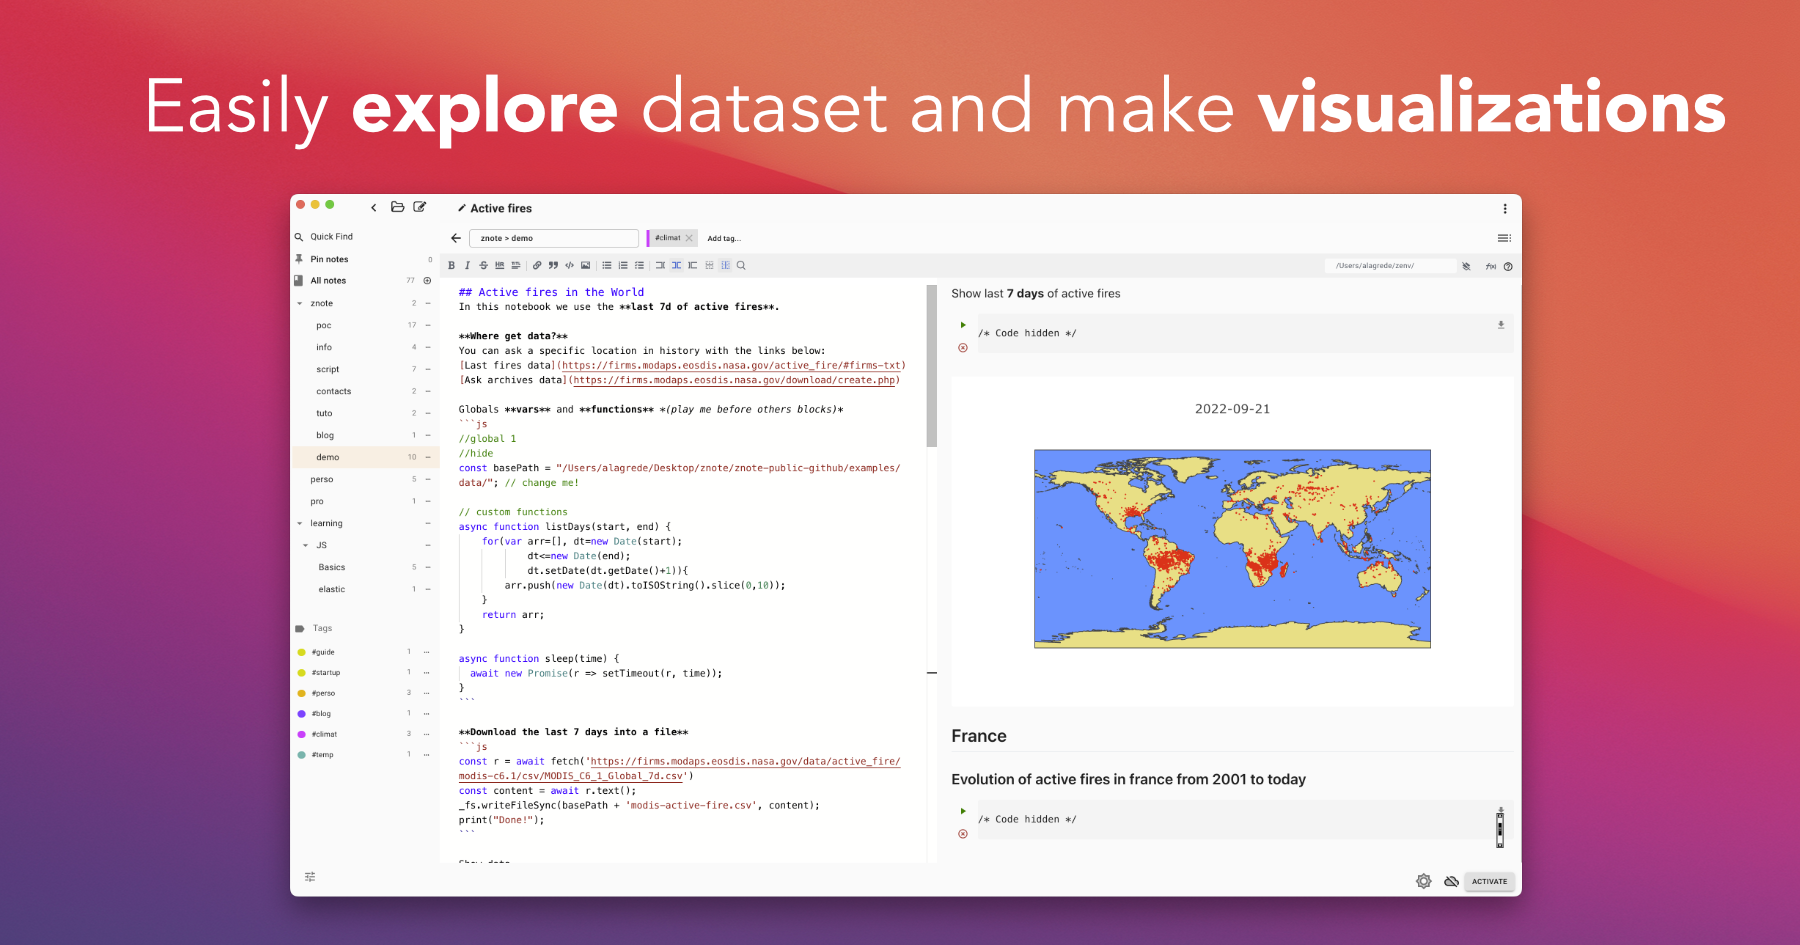Open the settings gear at bottom right
The width and height of the screenshot is (1800, 945).
tap(1423, 881)
